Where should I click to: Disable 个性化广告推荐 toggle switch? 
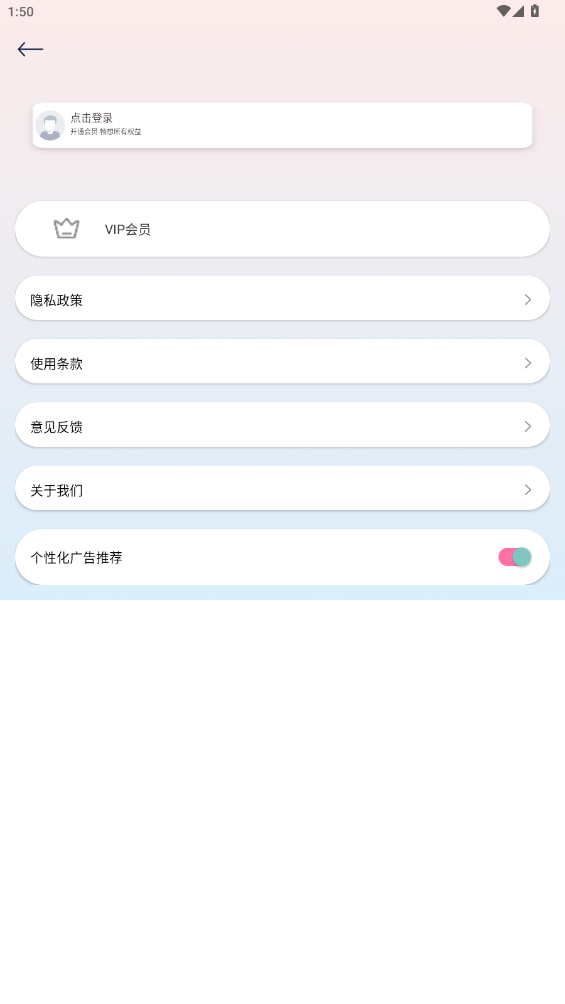[515, 557]
